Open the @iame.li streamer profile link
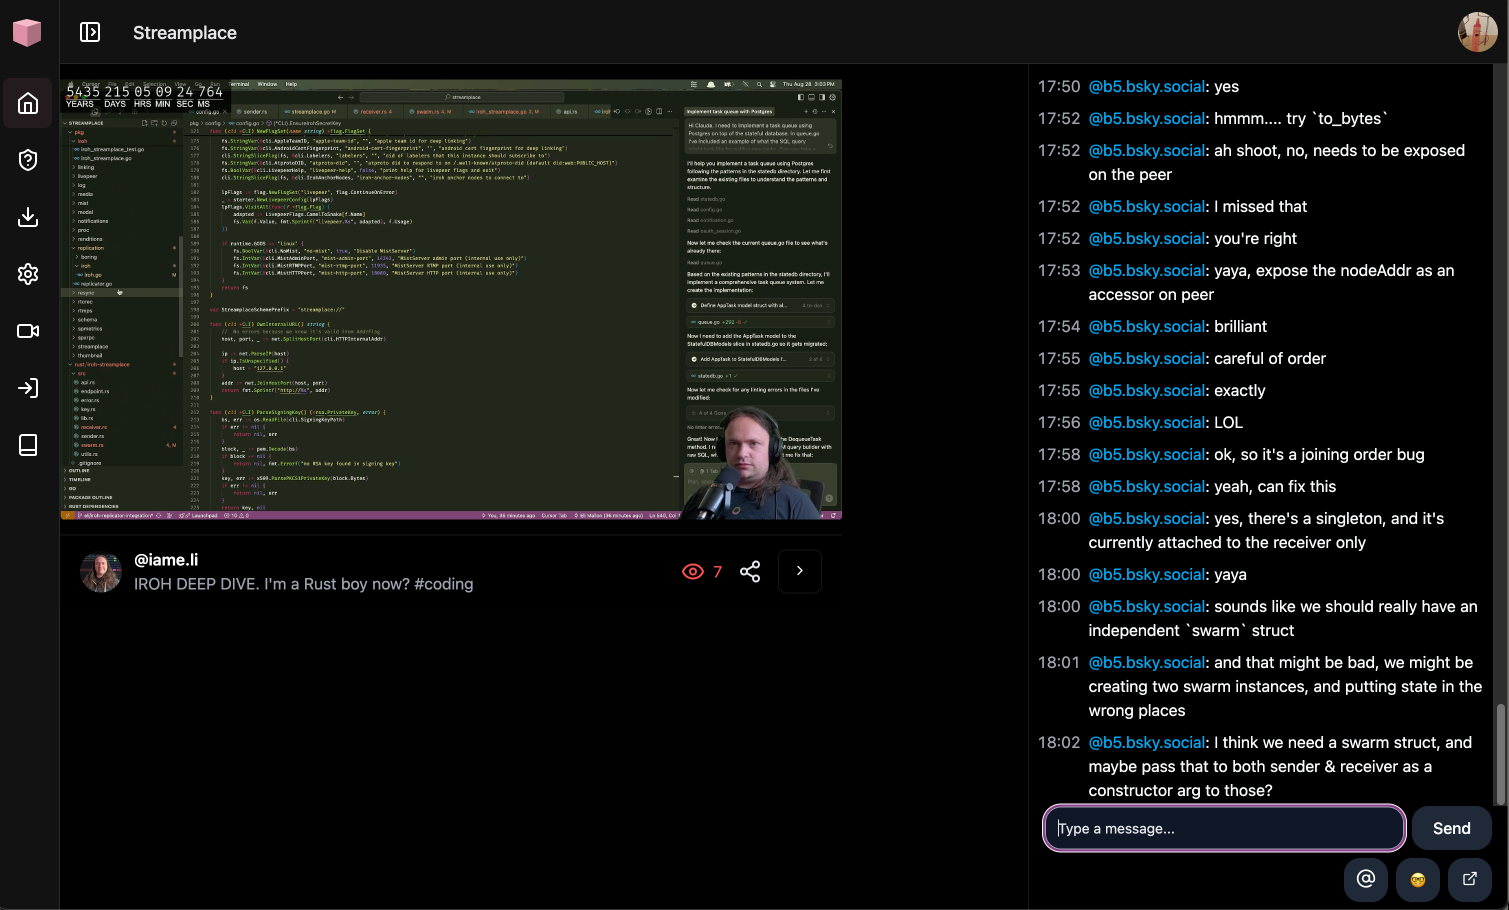 (x=166, y=560)
